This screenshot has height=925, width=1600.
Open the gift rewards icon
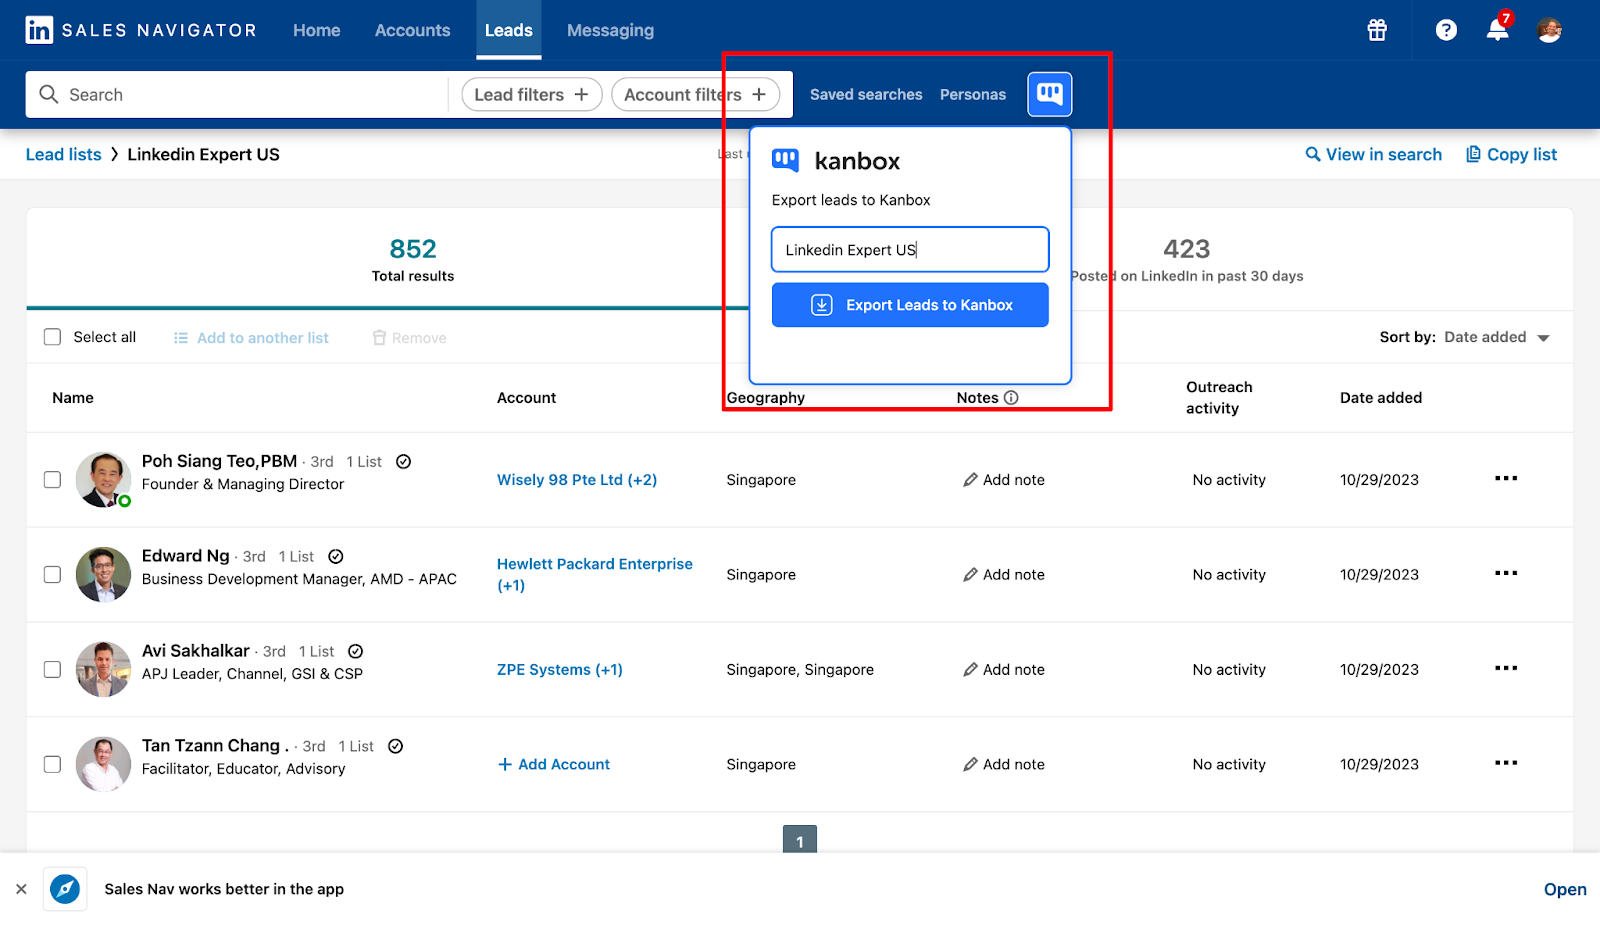[x=1377, y=30]
